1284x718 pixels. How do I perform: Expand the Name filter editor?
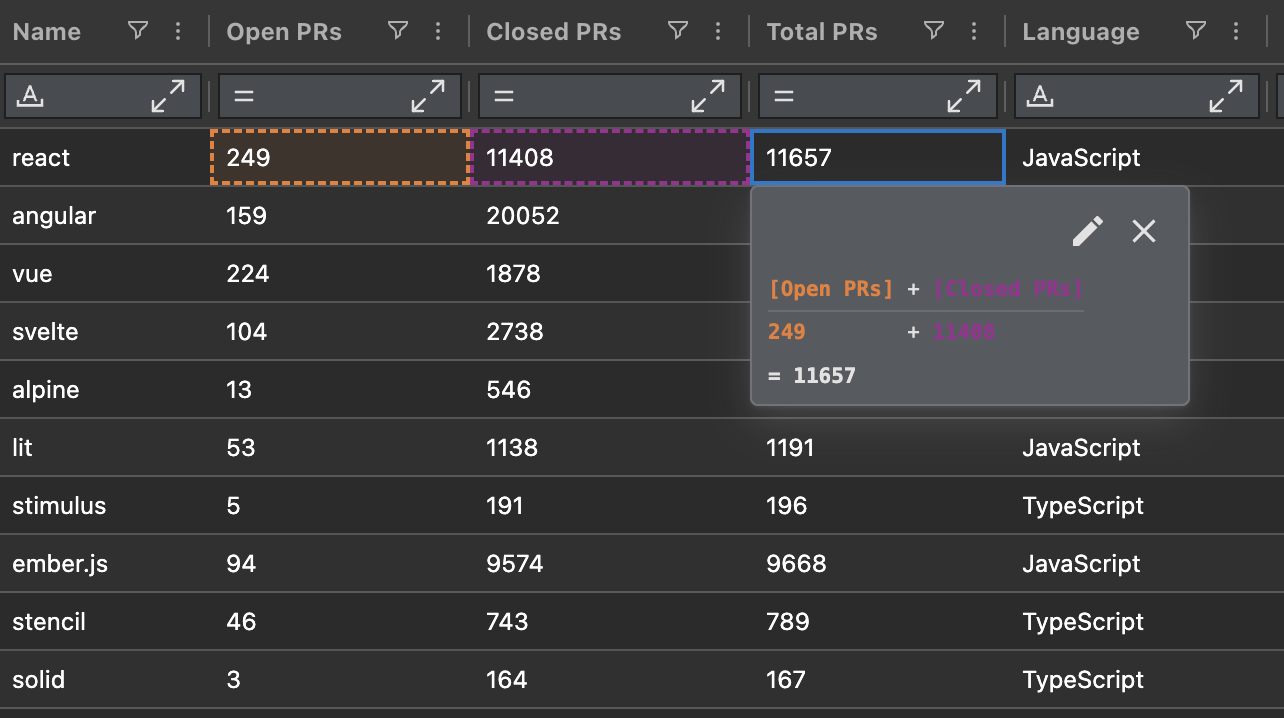pos(168,96)
